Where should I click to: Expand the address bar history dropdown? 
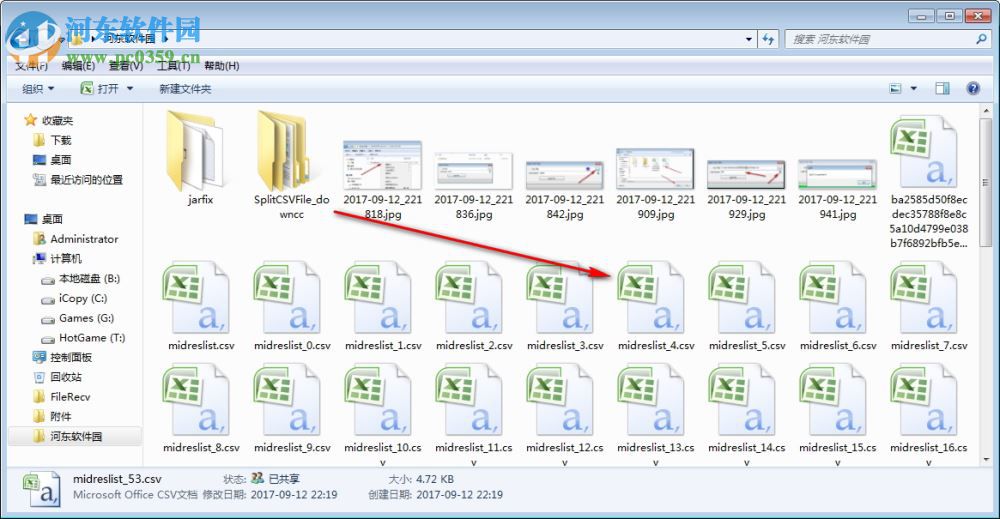pos(748,40)
